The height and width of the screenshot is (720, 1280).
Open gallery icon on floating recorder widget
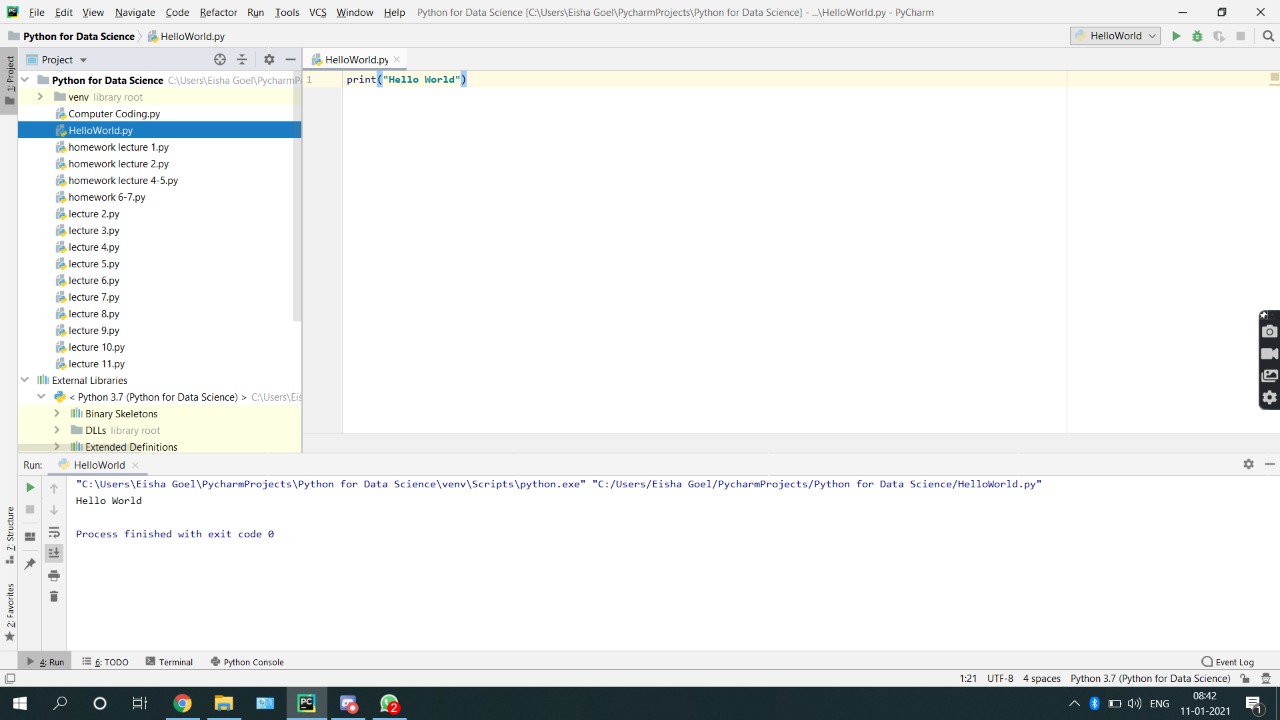tap(1269, 376)
